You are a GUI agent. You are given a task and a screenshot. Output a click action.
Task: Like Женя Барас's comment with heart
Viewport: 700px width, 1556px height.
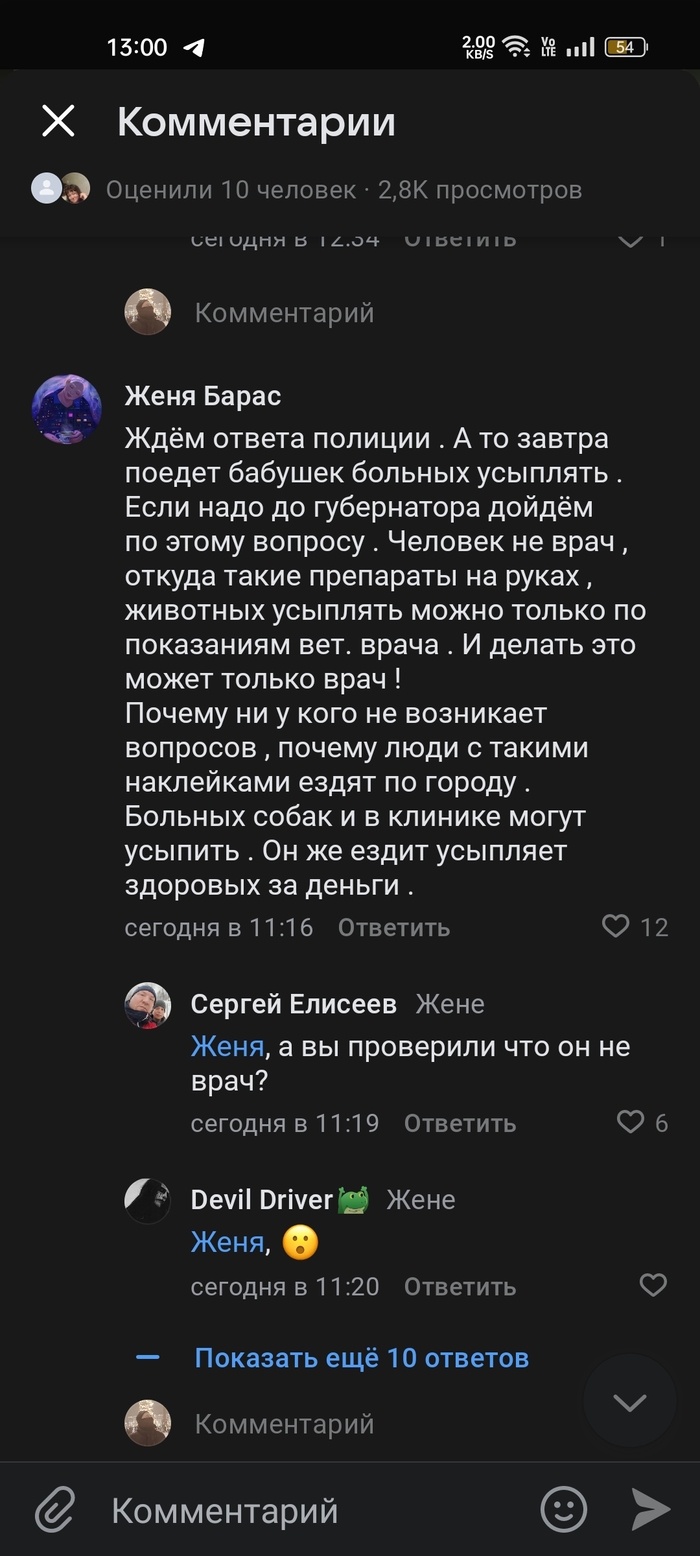616,927
